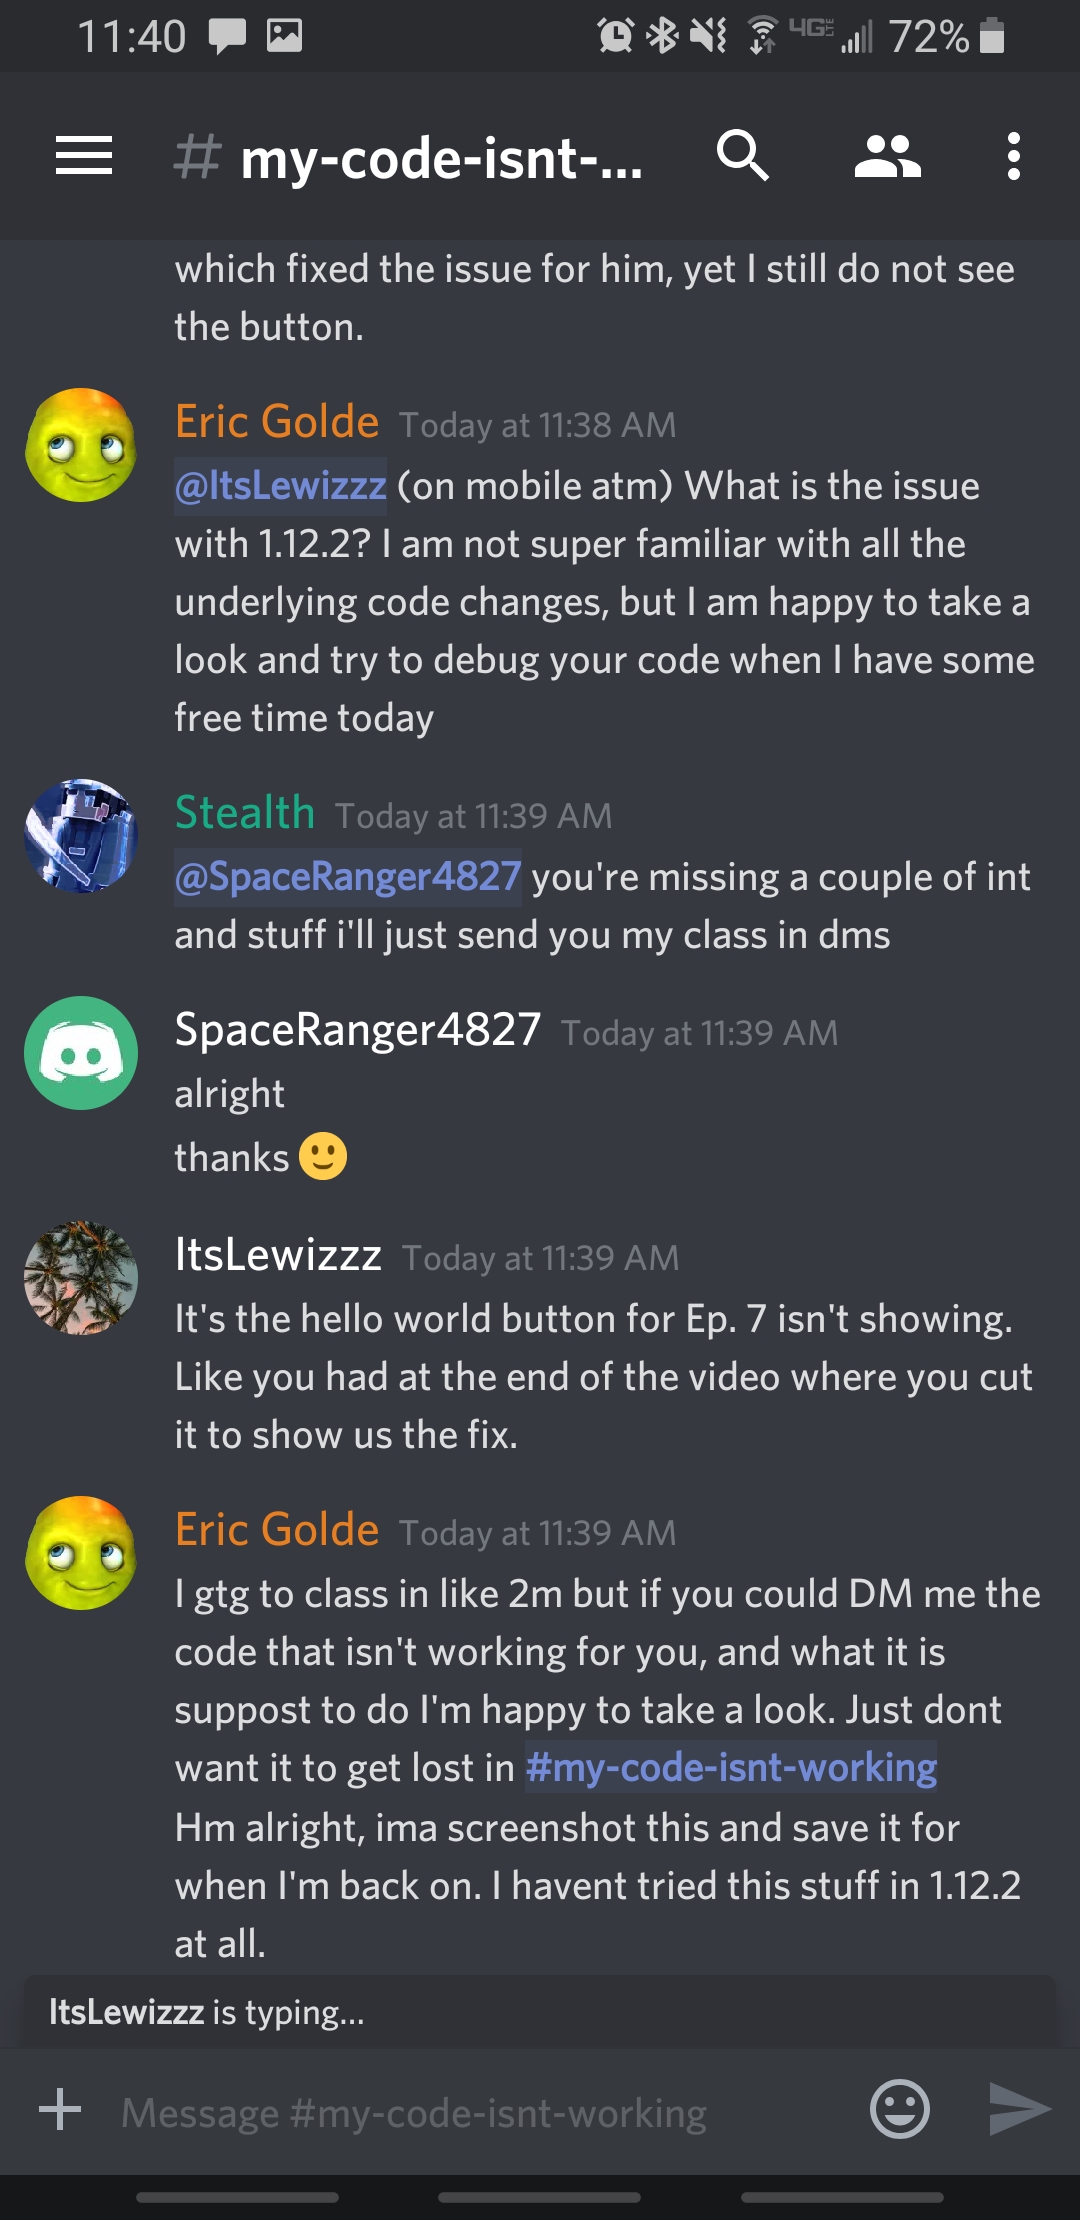The image size is (1080, 2220).
Task: Open the three-dot overflow menu
Action: click(x=1014, y=156)
